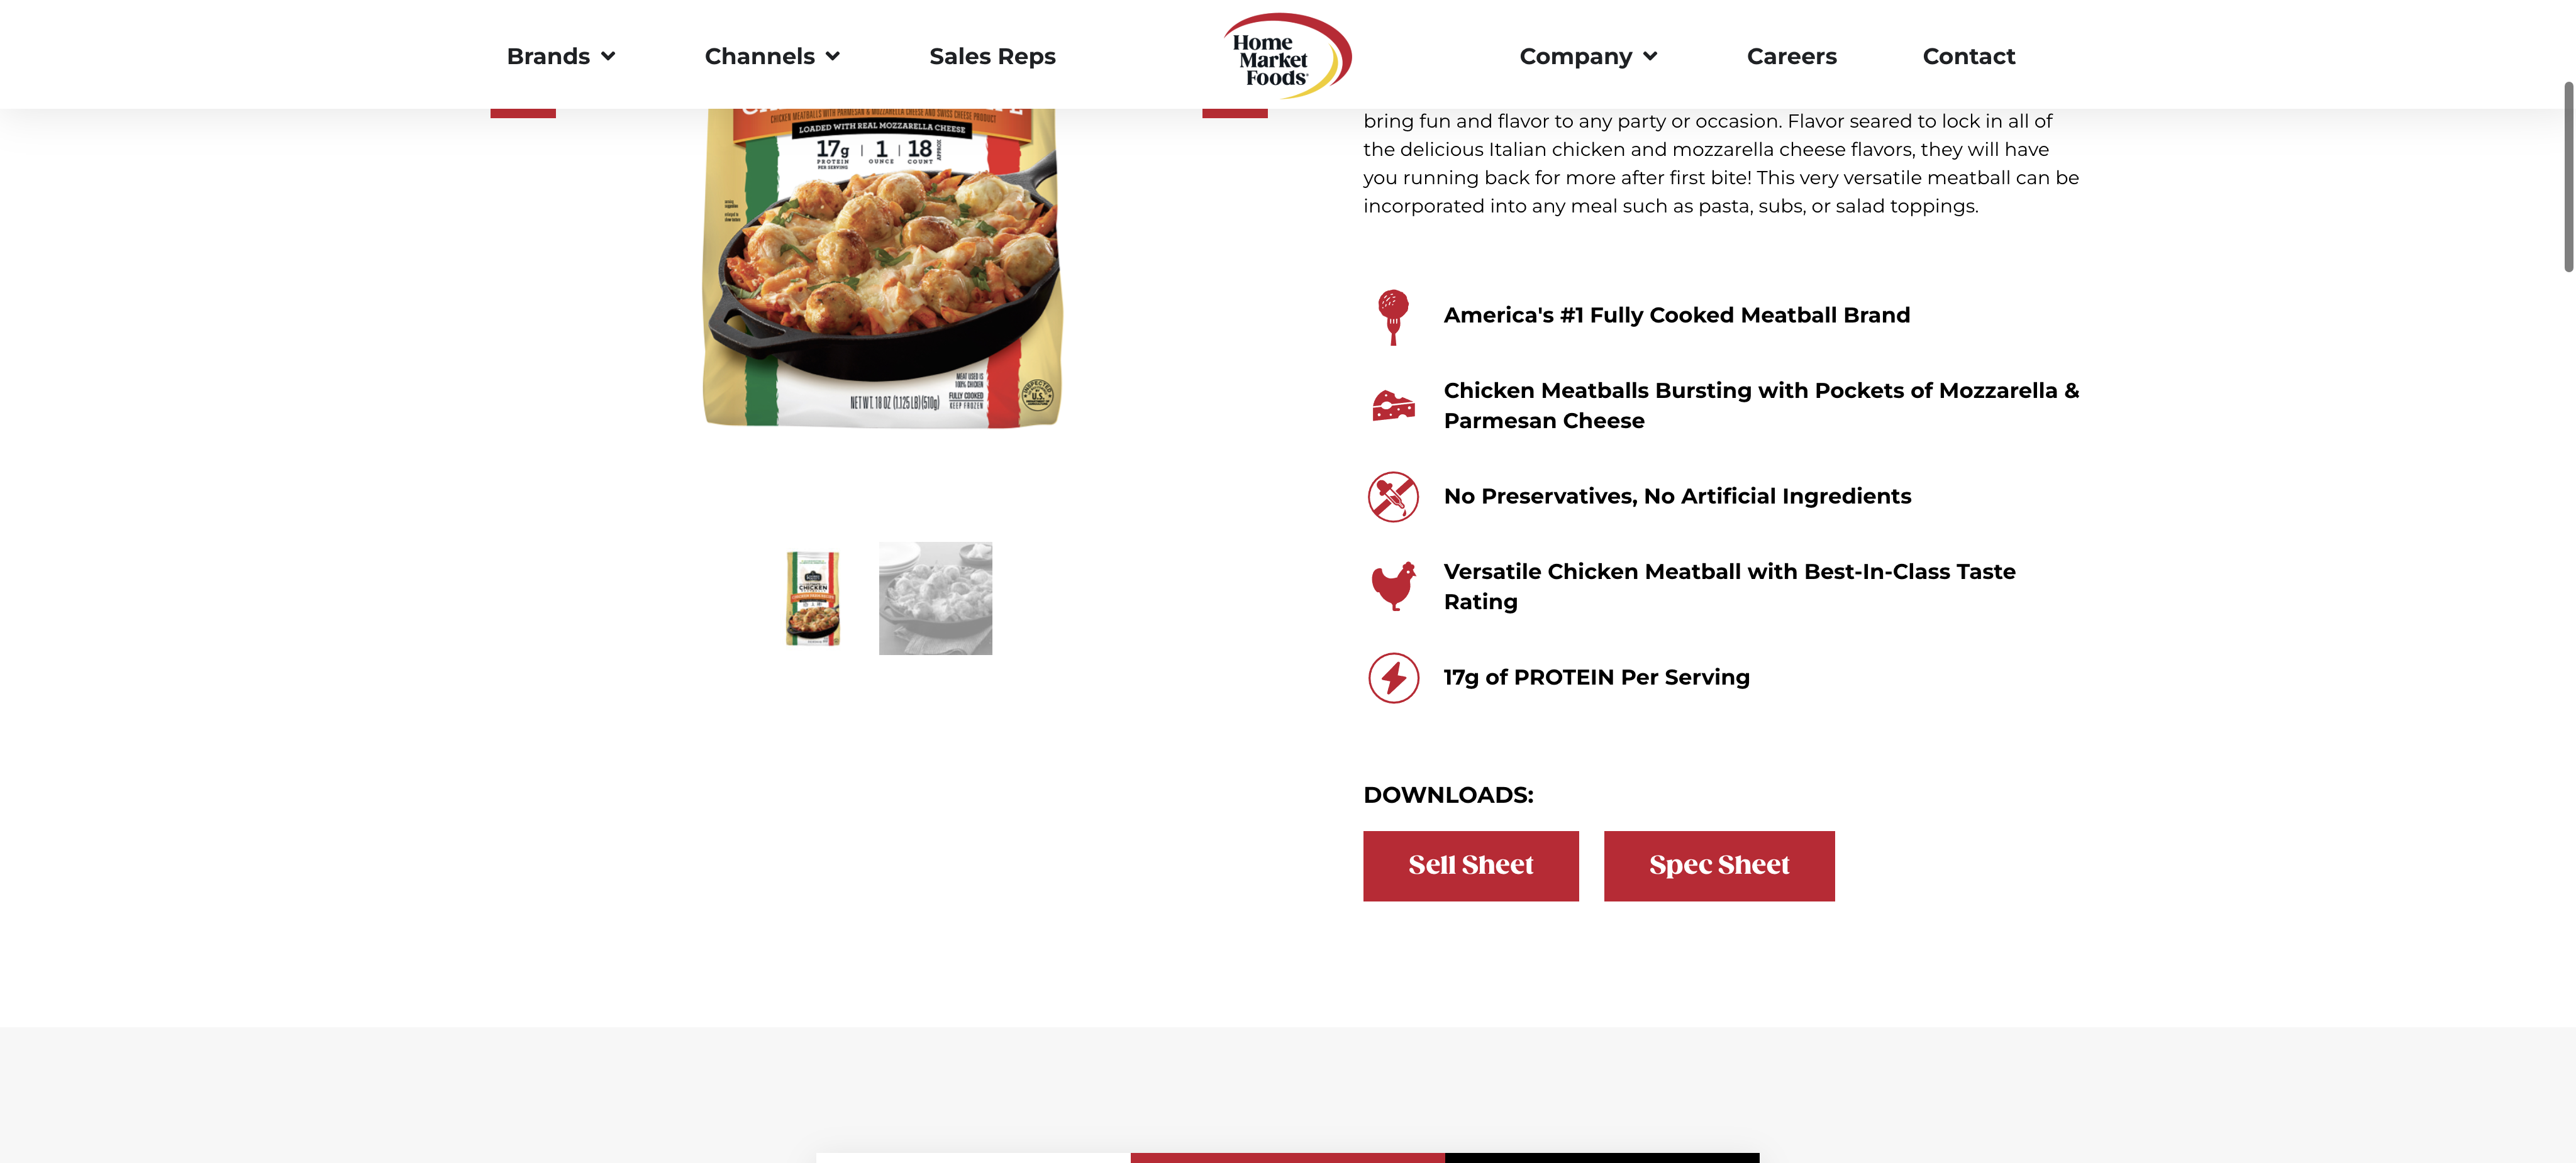Download the Spec Sheet
2576x1163 pixels.
(x=1719, y=866)
